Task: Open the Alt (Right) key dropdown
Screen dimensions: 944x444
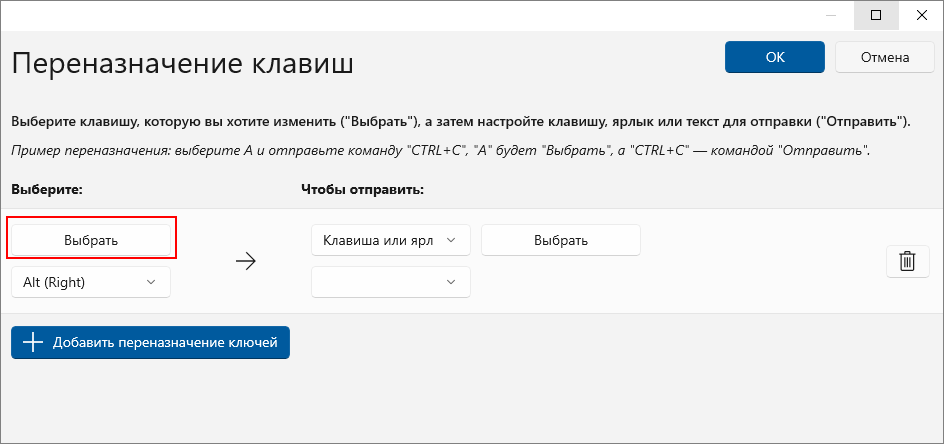Action: coord(91,282)
